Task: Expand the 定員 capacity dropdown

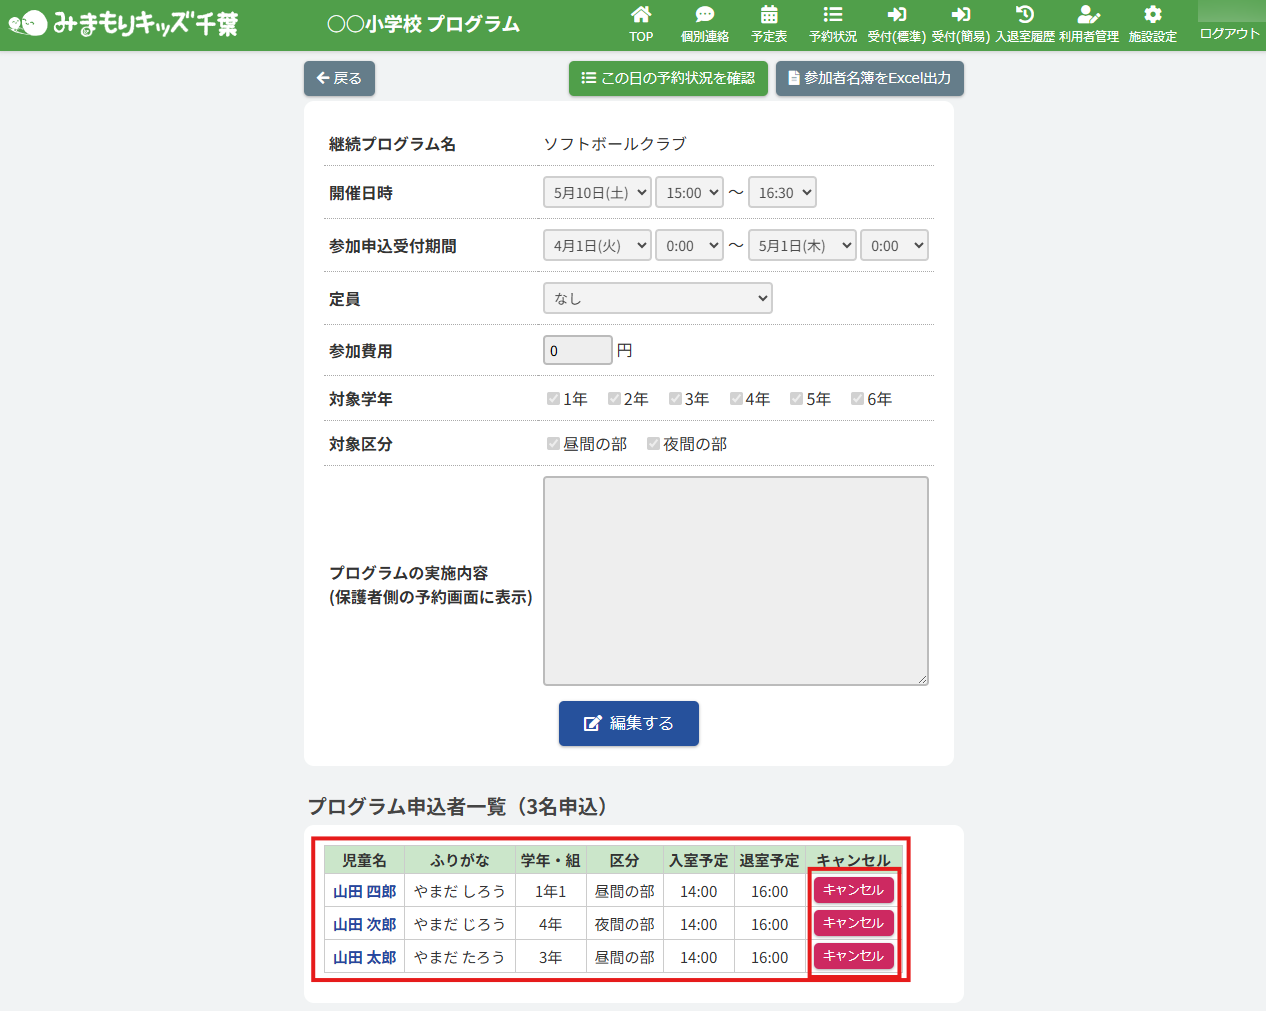Action: click(x=657, y=298)
